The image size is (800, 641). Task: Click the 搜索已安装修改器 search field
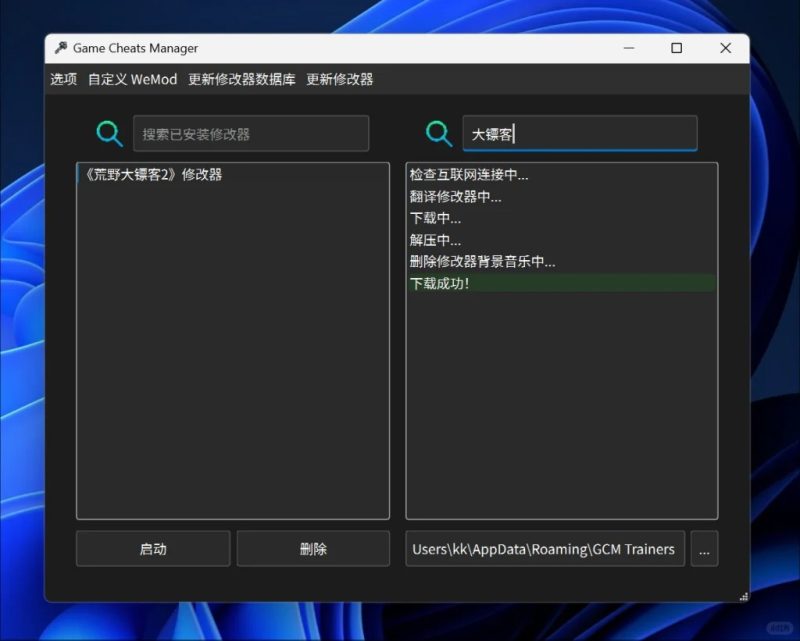(x=250, y=132)
